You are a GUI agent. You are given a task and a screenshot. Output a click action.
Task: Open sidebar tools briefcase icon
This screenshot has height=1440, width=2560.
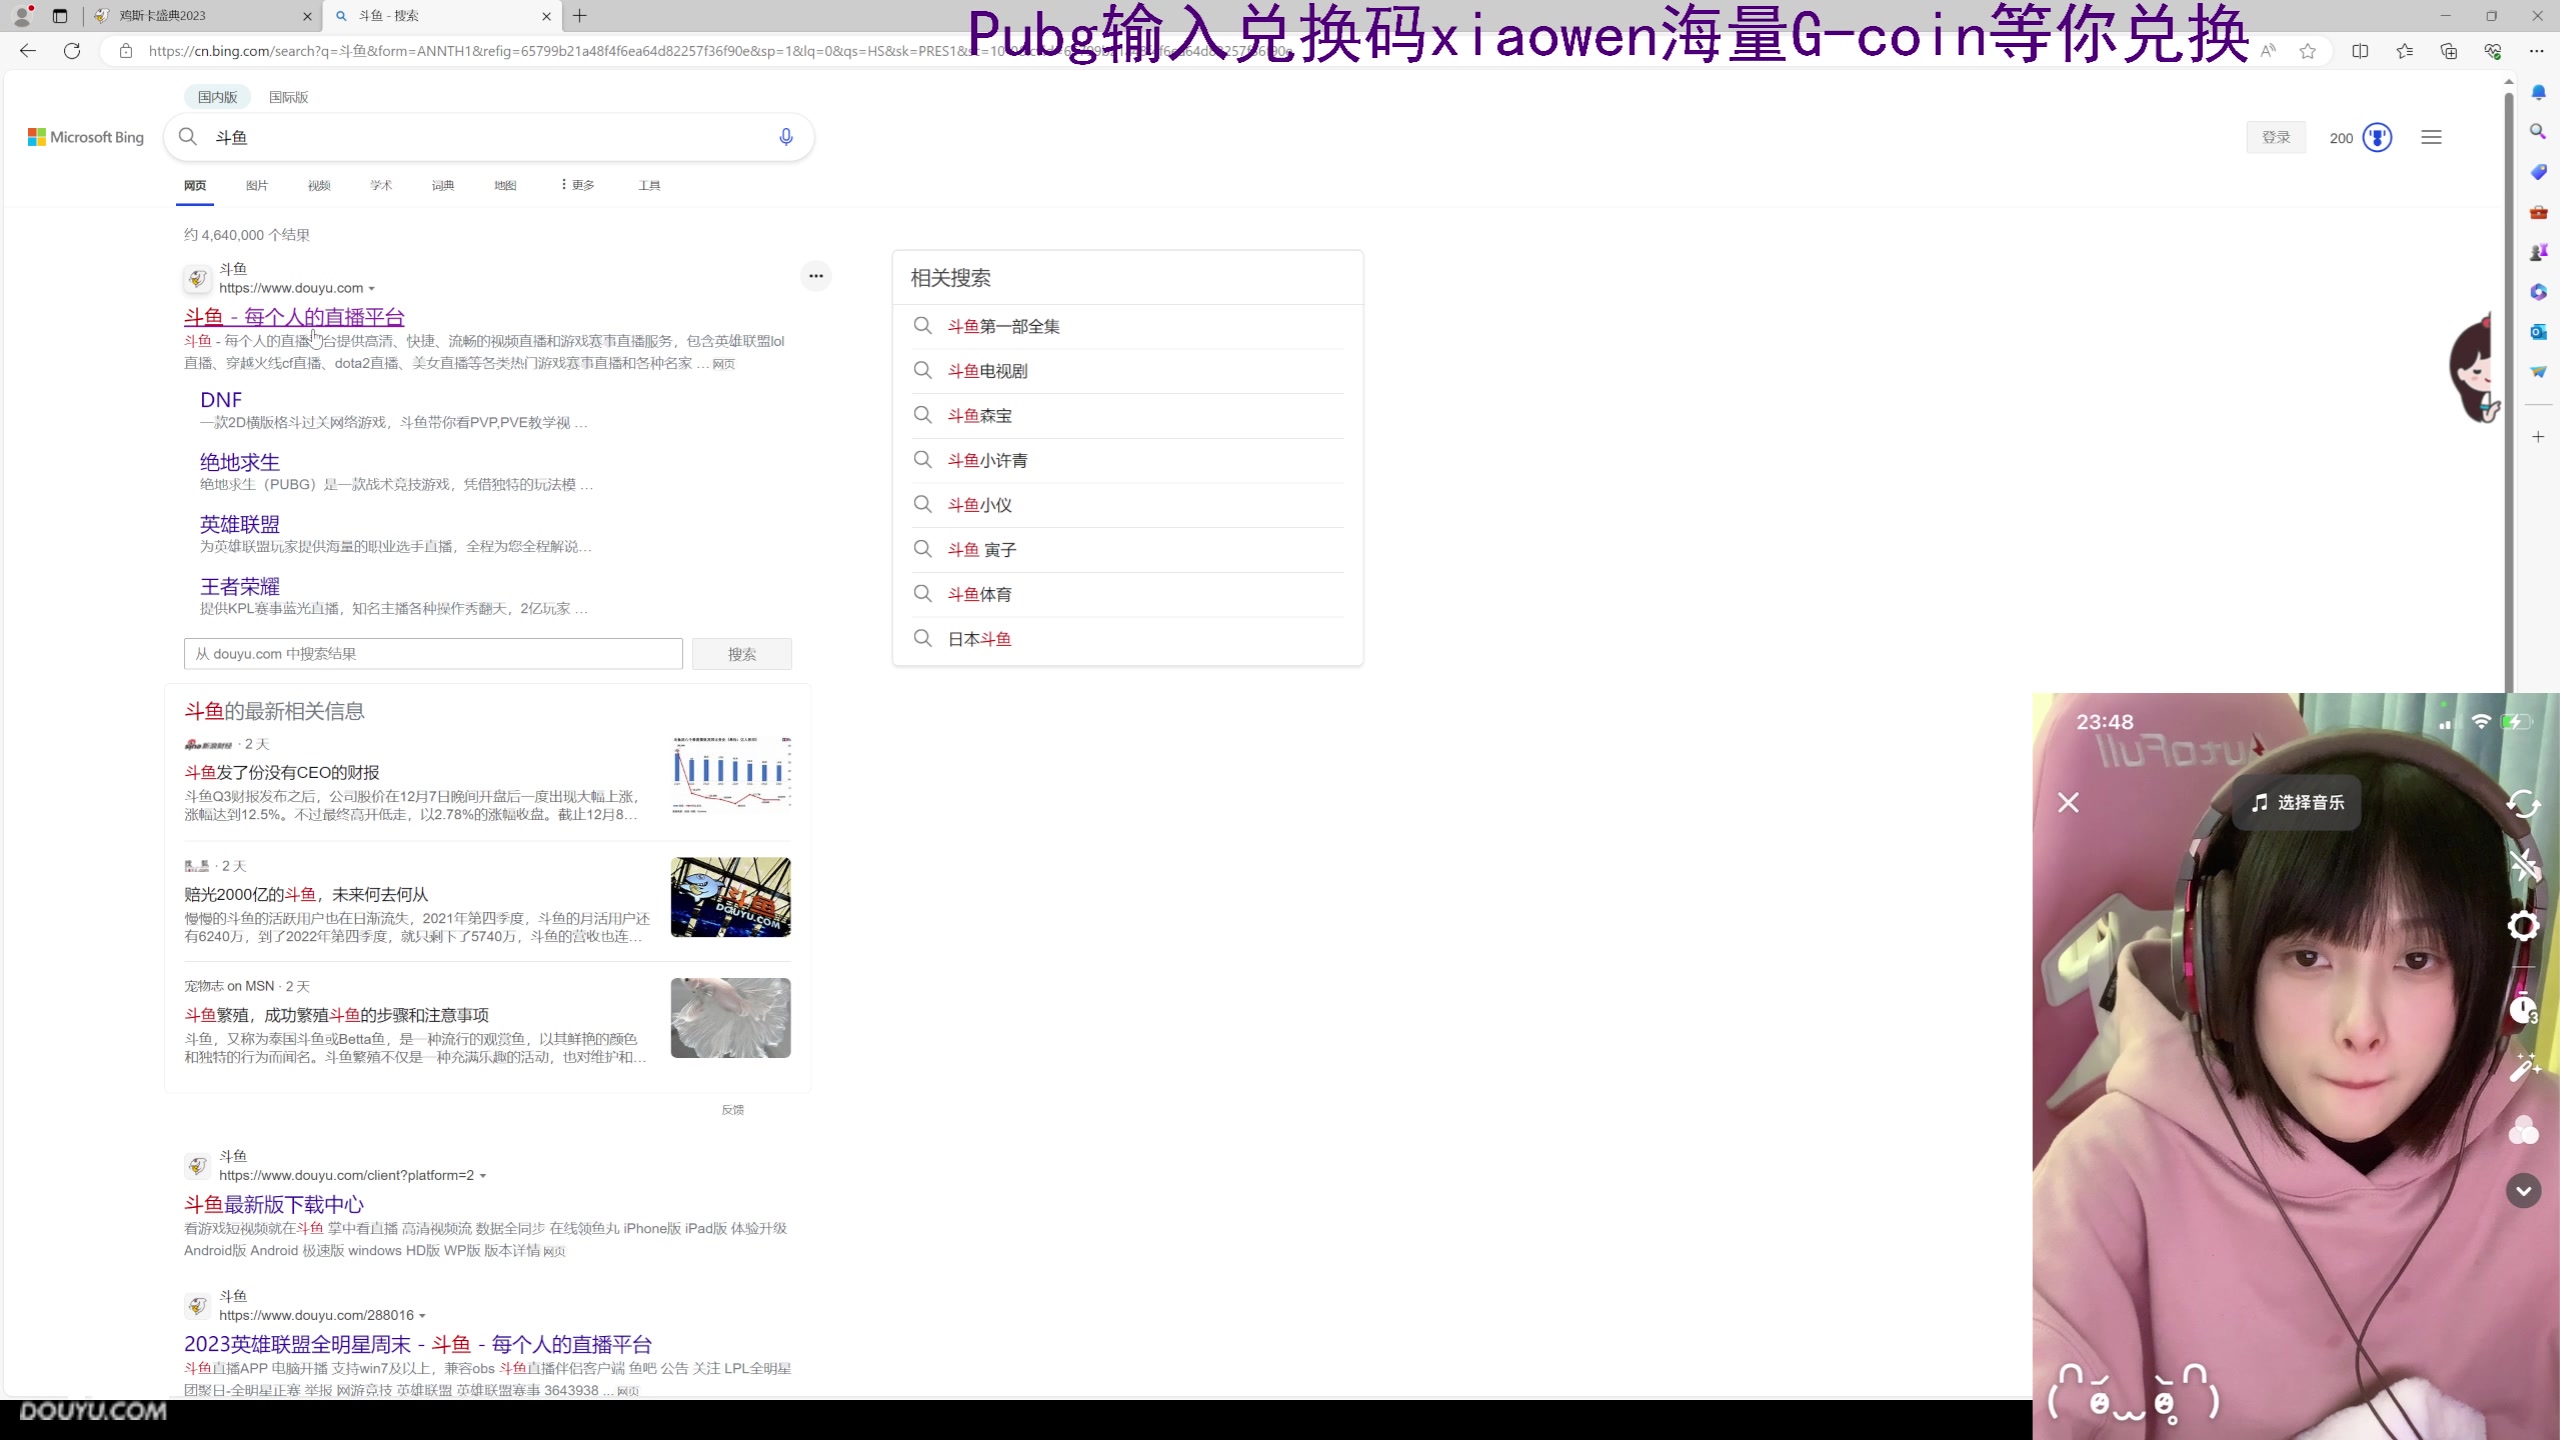click(x=2538, y=212)
